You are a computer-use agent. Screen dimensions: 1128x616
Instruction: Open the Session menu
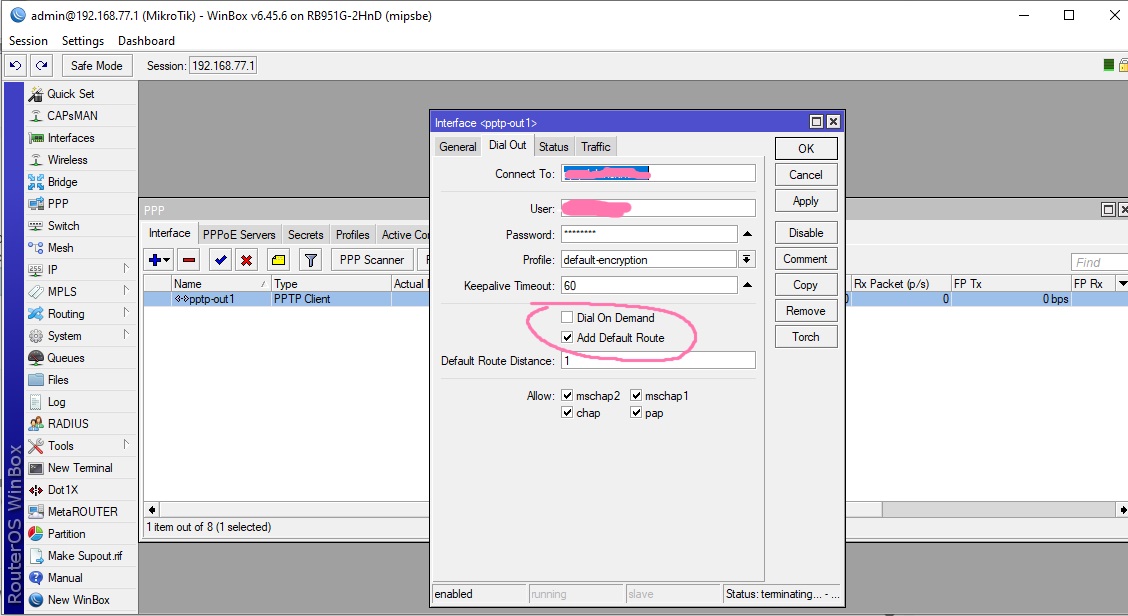tap(28, 41)
